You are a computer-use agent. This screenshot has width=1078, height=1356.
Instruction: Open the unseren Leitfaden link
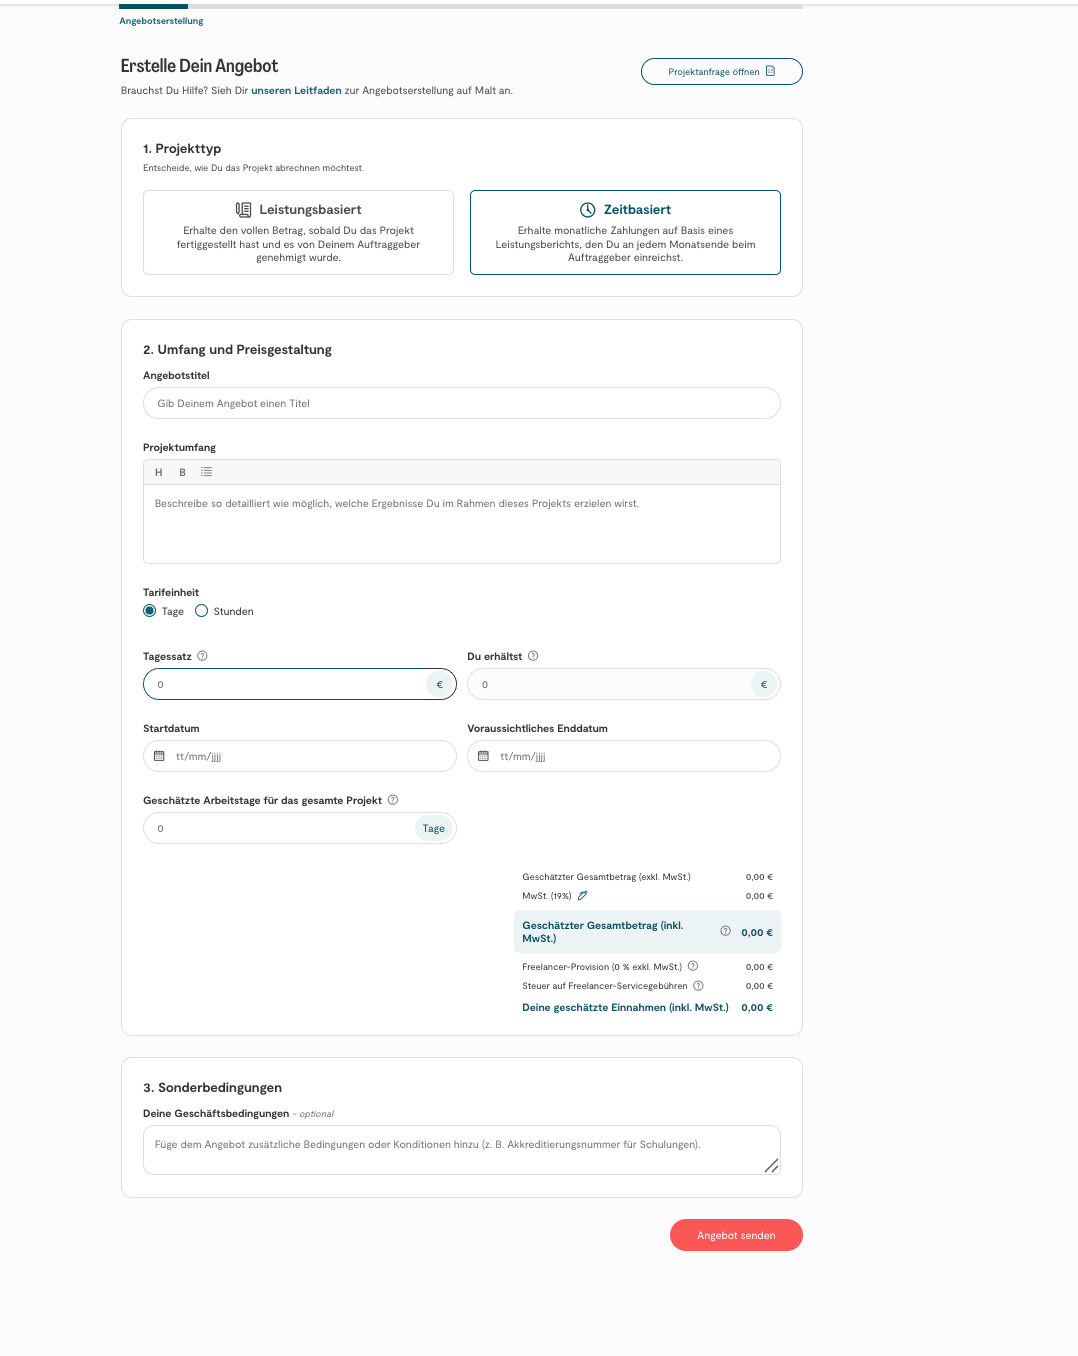[x=296, y=90]
